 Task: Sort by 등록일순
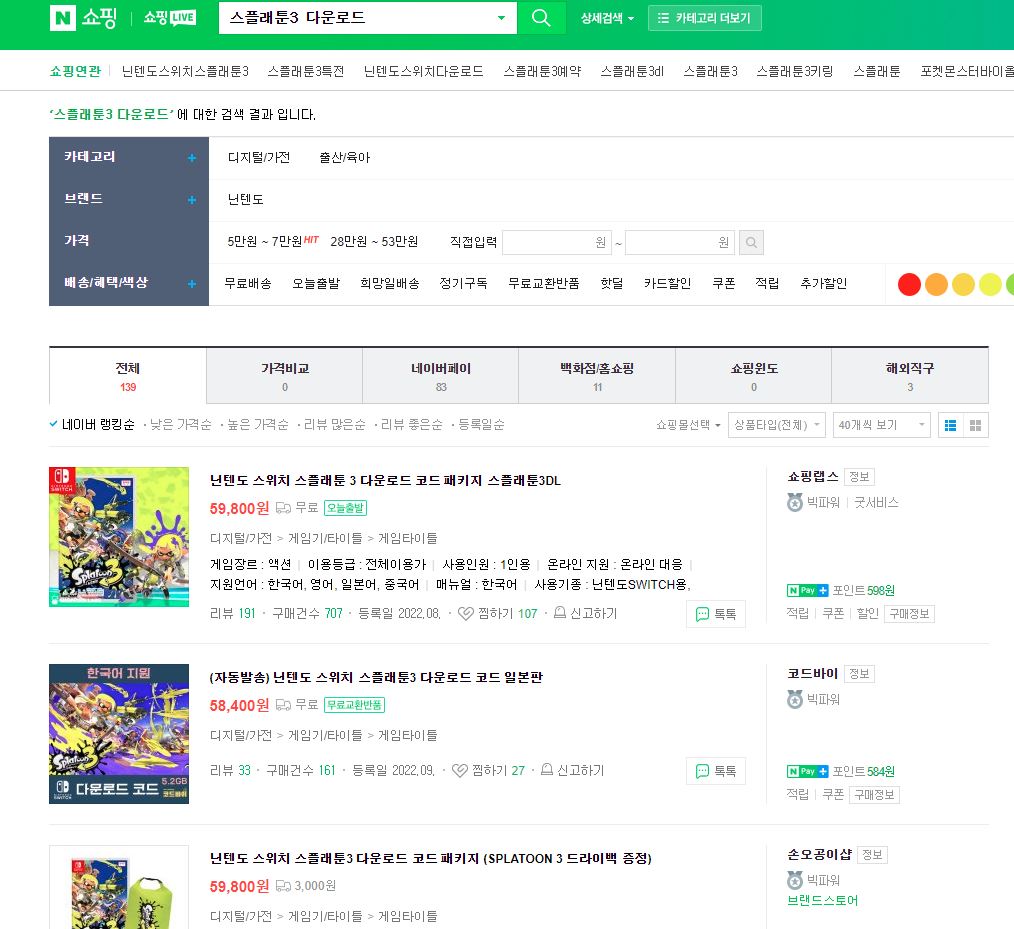[481, 425]
